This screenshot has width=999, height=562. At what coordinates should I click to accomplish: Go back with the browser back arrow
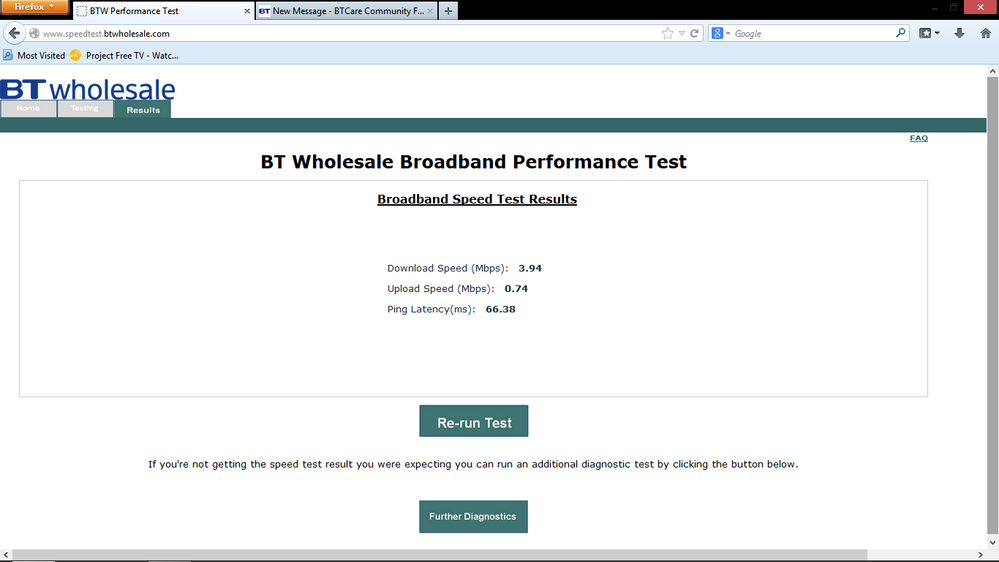pyautogui.click(x=14, y=33)
